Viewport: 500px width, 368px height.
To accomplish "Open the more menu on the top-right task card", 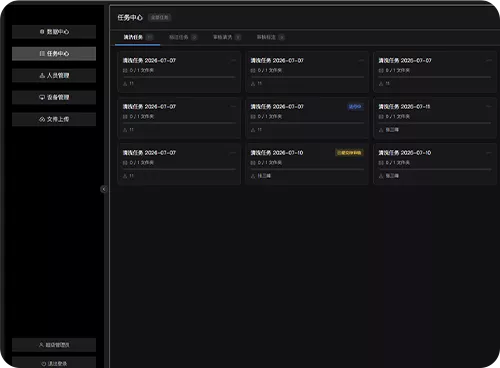I will pyautogui.click(x=489, y=61).
